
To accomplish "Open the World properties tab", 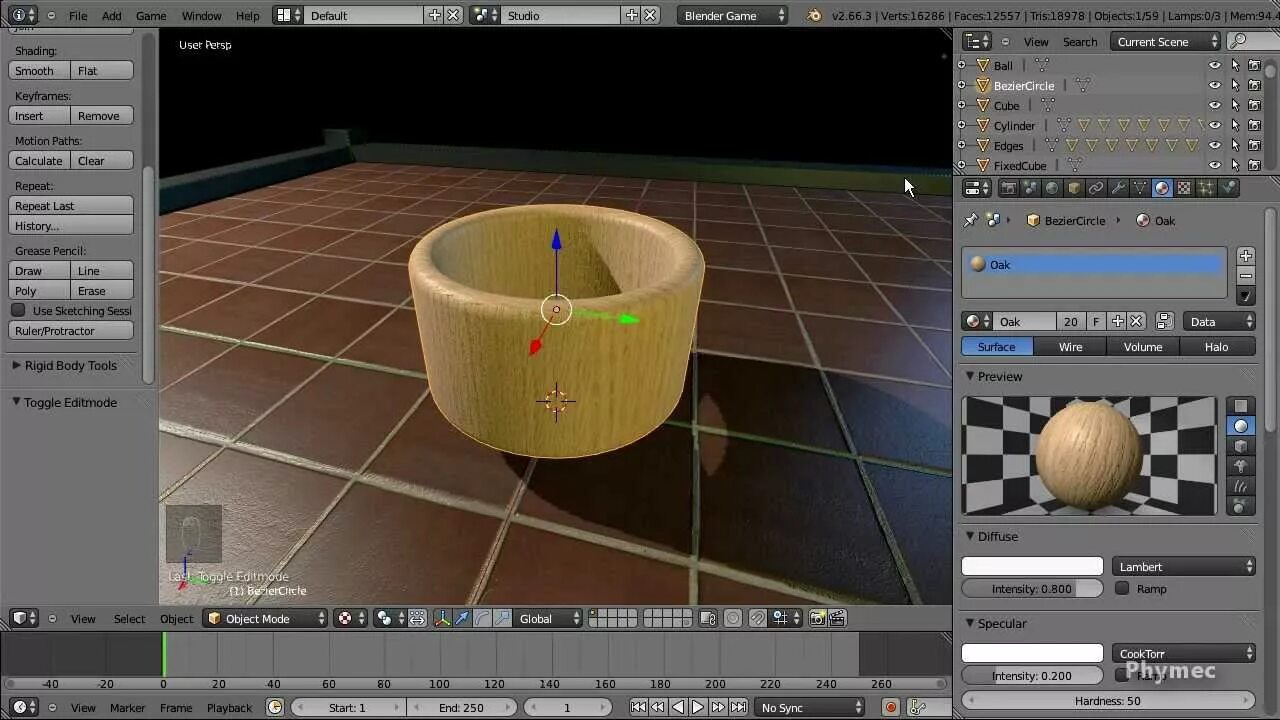I will tap(1052, 188).
